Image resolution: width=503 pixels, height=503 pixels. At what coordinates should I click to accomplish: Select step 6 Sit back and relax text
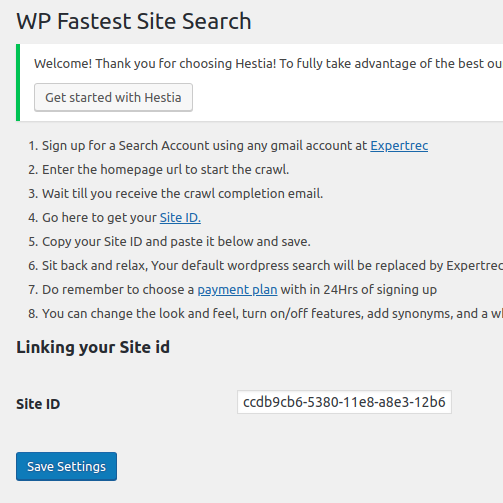272,266
